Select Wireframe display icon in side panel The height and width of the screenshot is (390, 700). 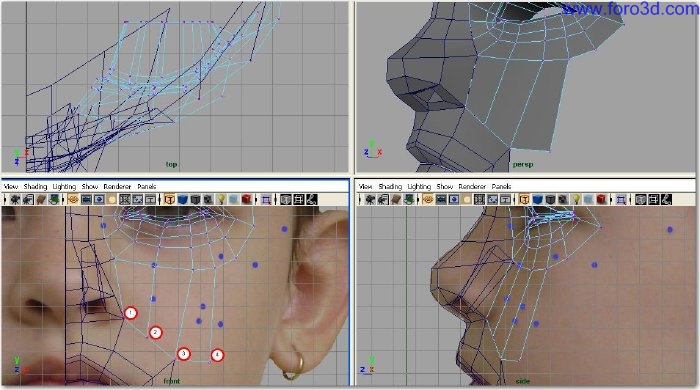(525, 199)
